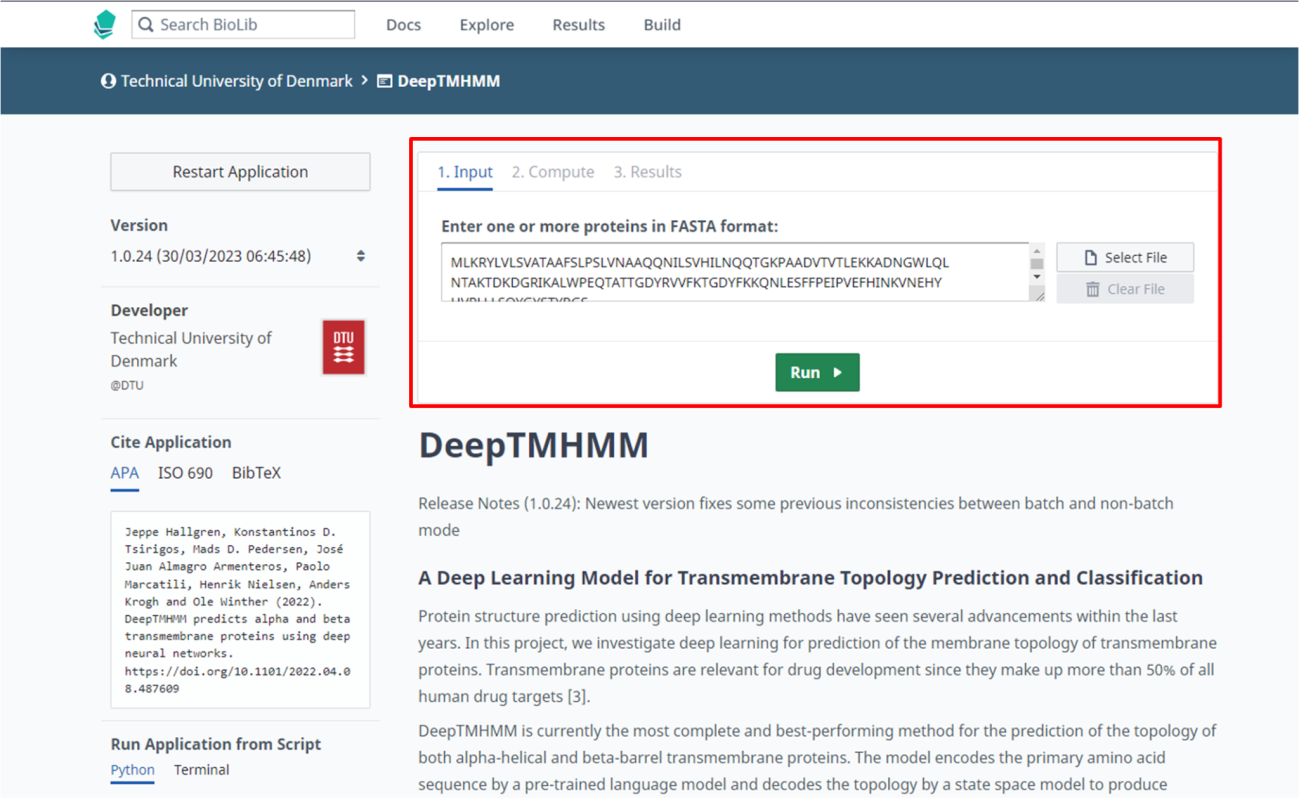This screenshot has height=798, width=1299.
Task: Switch to the 3. Results tab
Action: click(648, 172)
